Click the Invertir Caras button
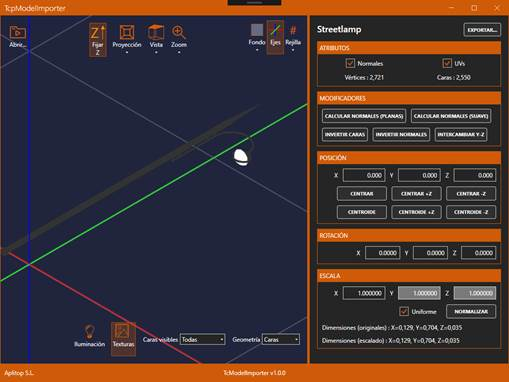 tap(345, 135)
